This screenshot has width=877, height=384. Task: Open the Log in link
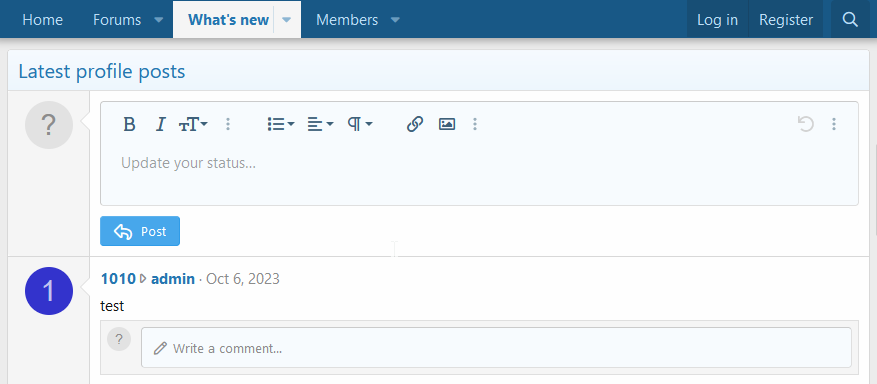pos(717,20)
